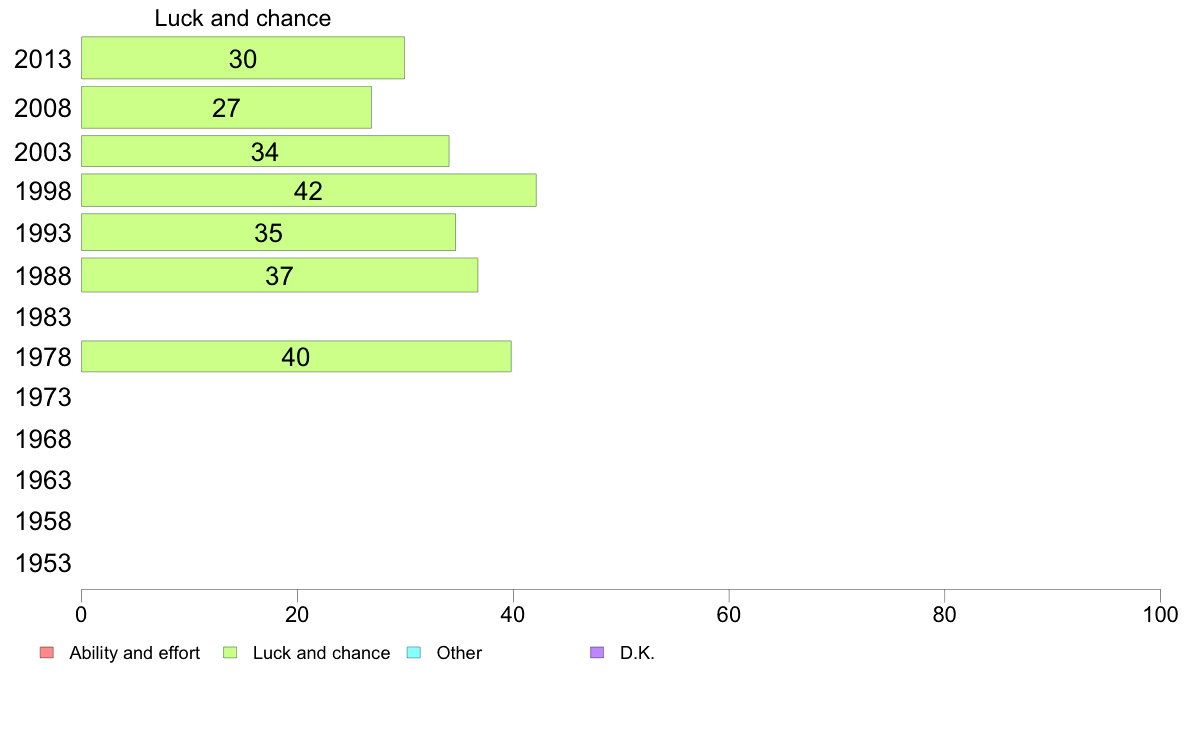Click the Ability and effort legend text

[135, 653]
